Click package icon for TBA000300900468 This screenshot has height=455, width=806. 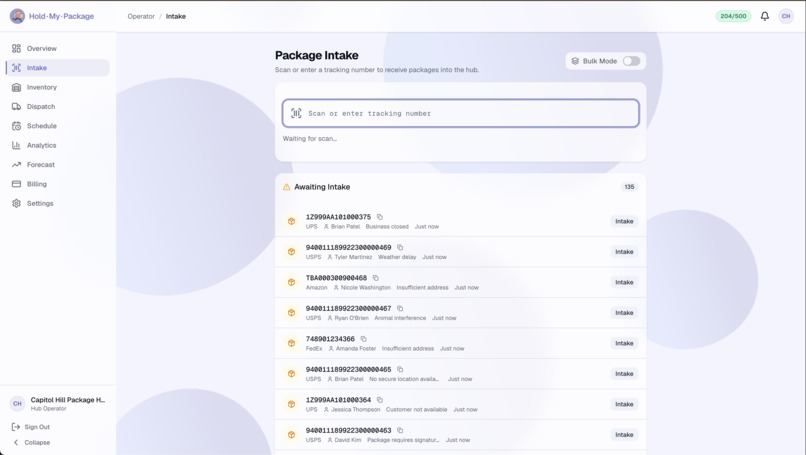pos(291,282)
